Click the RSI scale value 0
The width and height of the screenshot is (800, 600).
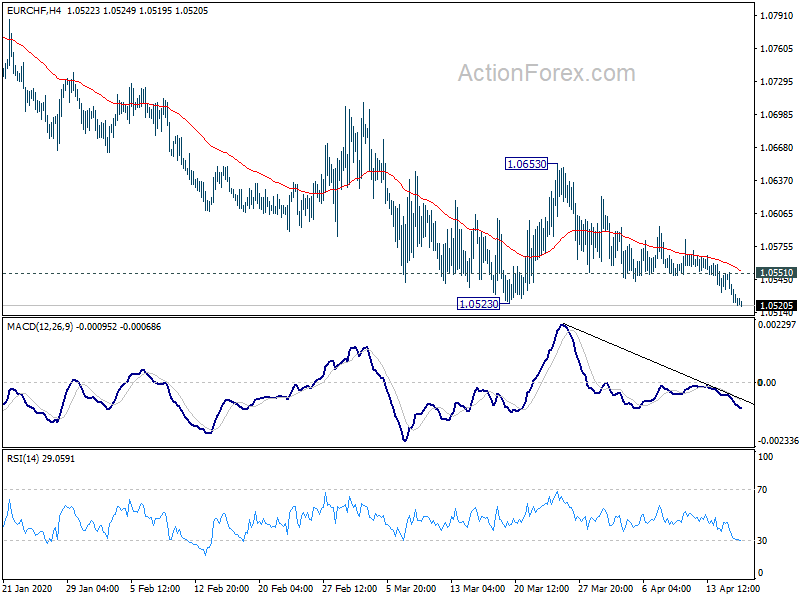(761, 573)
